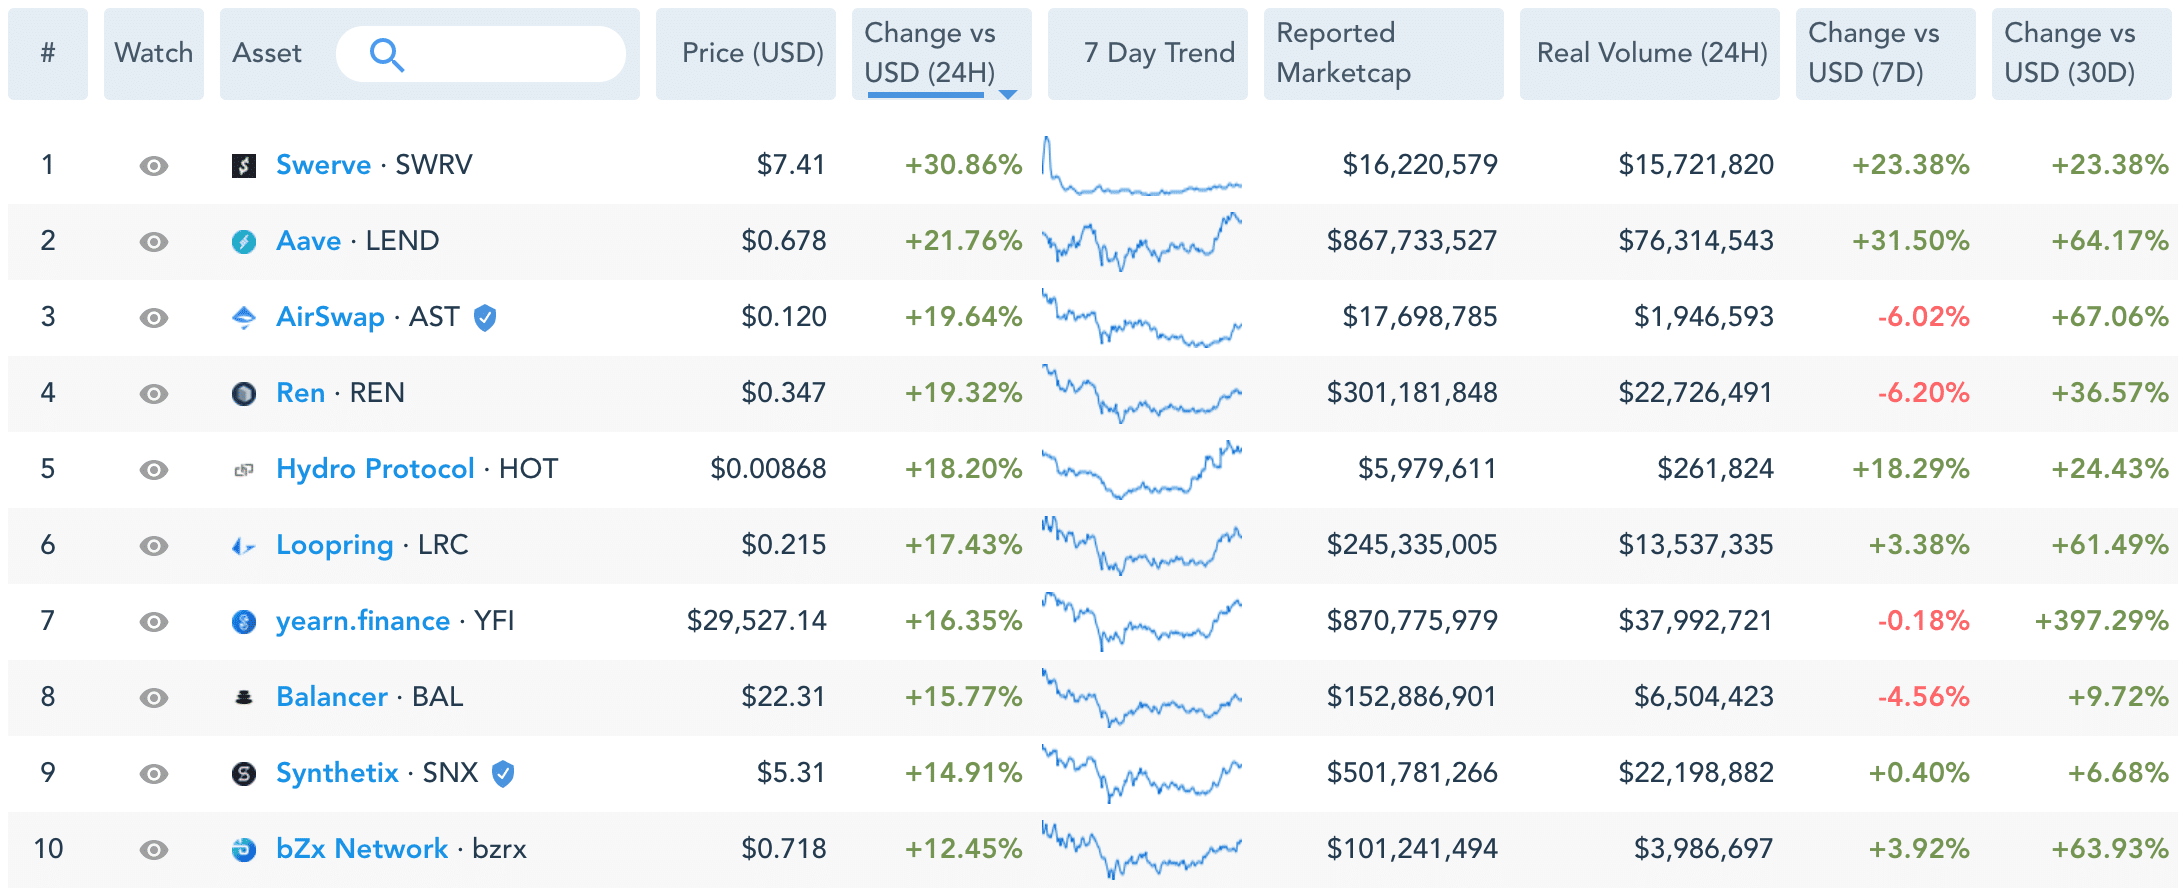Click the AirSwap verified badge icon
This screenshot has width=2178, height=892.
[x=485, y=317]
